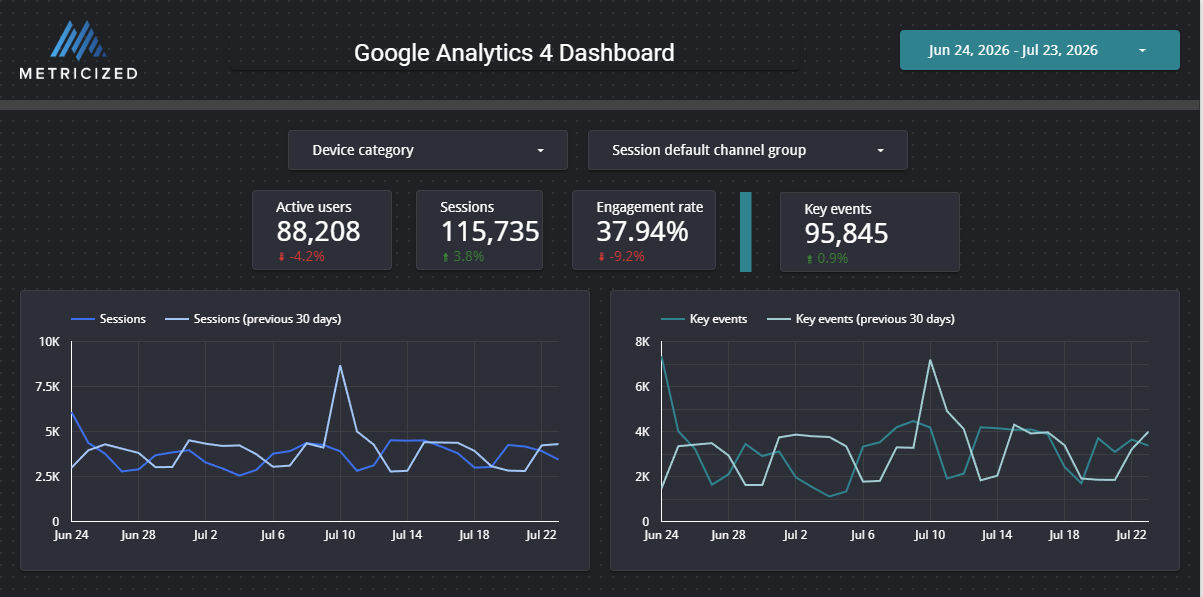Click the Jun 28 label on Sessions chart
The image size is (1203, 597).
coord(138,535)
